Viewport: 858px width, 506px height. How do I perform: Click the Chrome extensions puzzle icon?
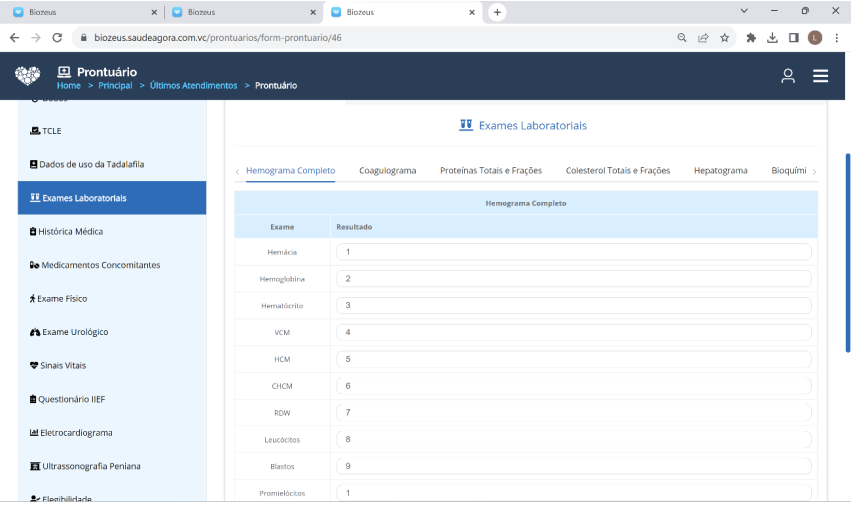coord(751,38)
